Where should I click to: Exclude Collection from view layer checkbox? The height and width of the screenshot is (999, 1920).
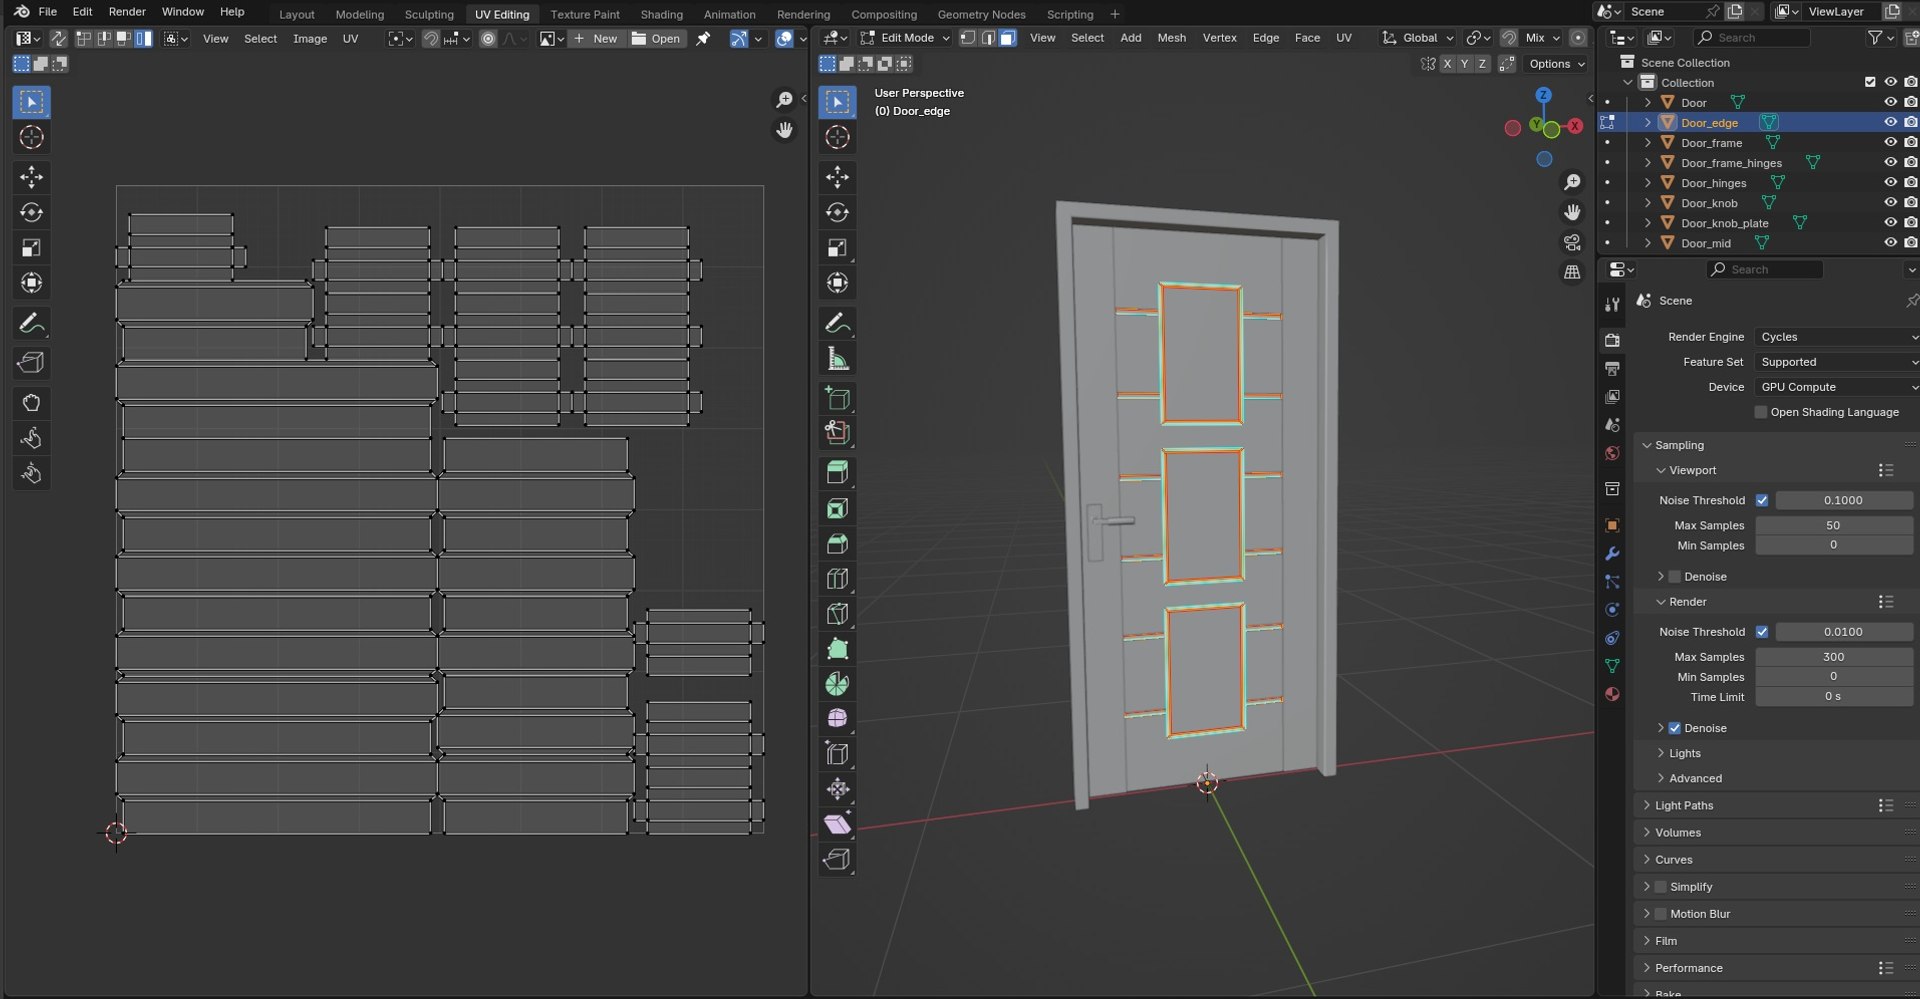click(1870, 82)
